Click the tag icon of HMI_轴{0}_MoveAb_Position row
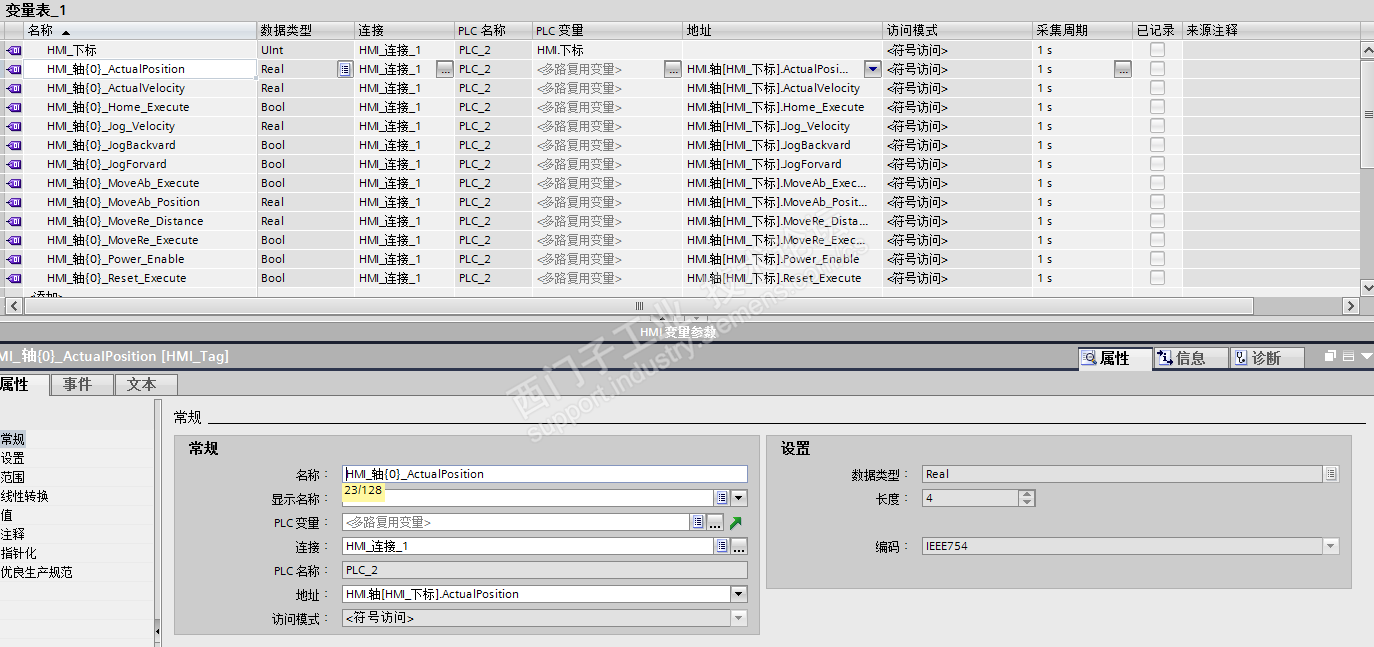 click(x=13, y=202)
